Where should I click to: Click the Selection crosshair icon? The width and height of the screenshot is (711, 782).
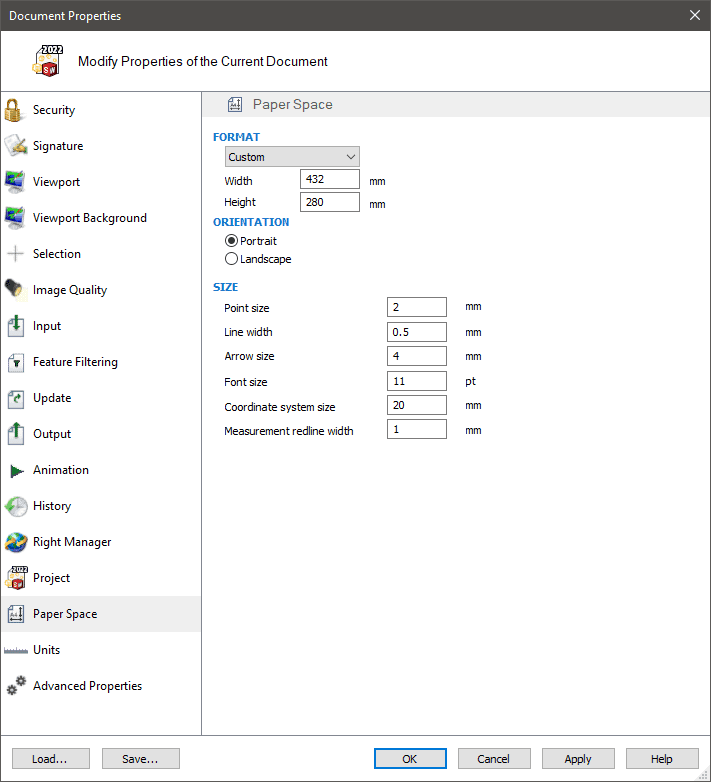[15, 253]
